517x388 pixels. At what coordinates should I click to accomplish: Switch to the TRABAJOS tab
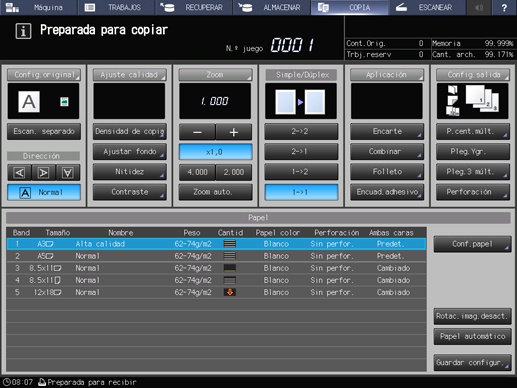[x=116, y=7]
